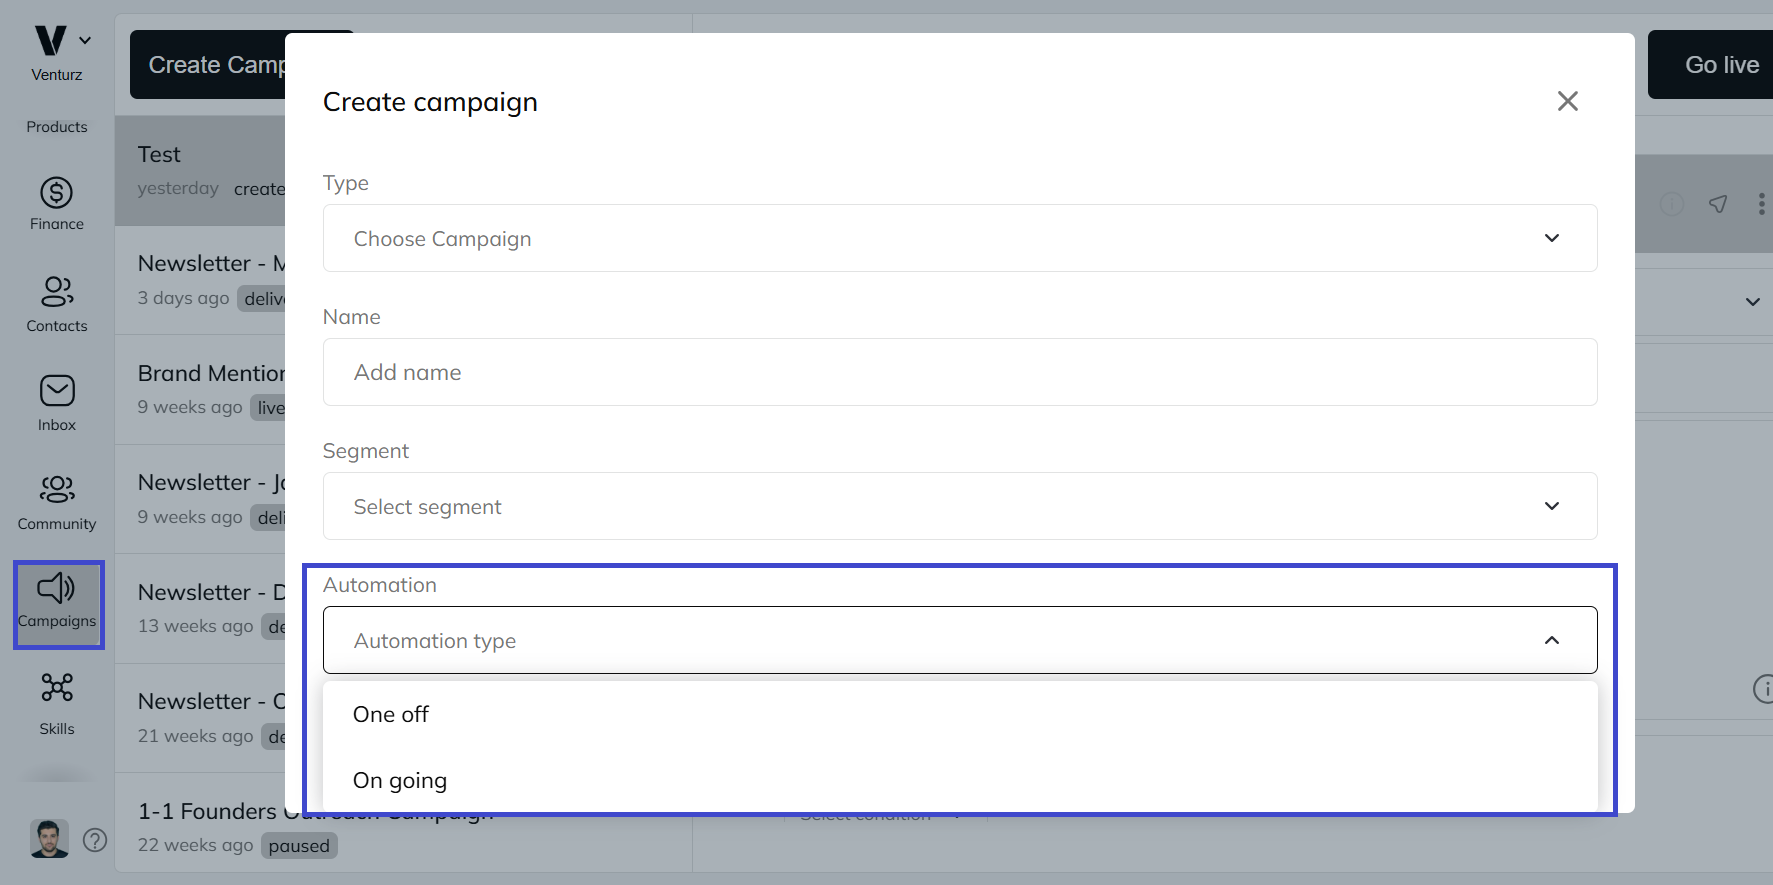Open the three-dot overflow menu
The width and height of the screenshot is (1773, 885).
(x=1761, y=204)
